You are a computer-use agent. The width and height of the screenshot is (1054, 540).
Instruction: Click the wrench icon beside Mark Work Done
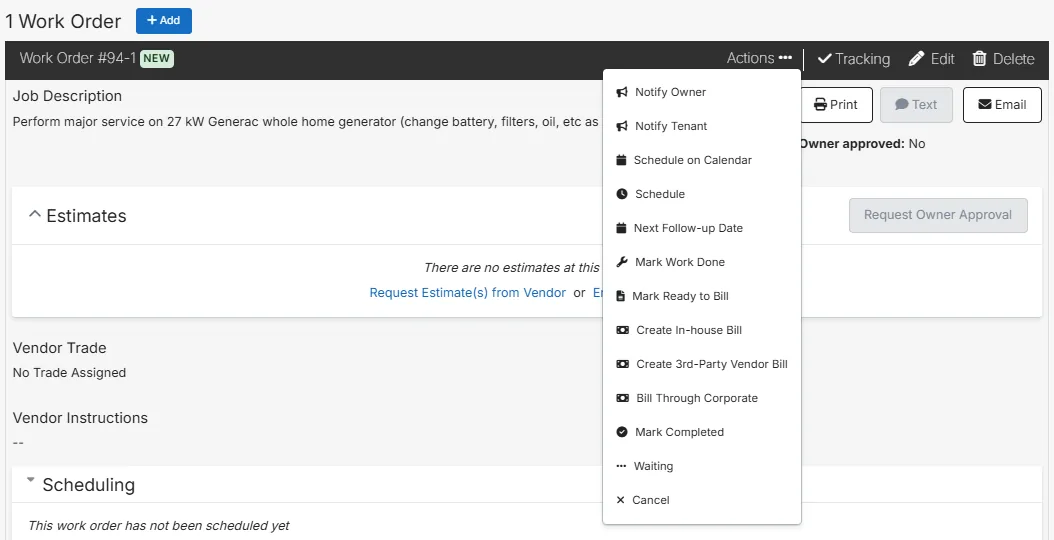click(622, 262)
